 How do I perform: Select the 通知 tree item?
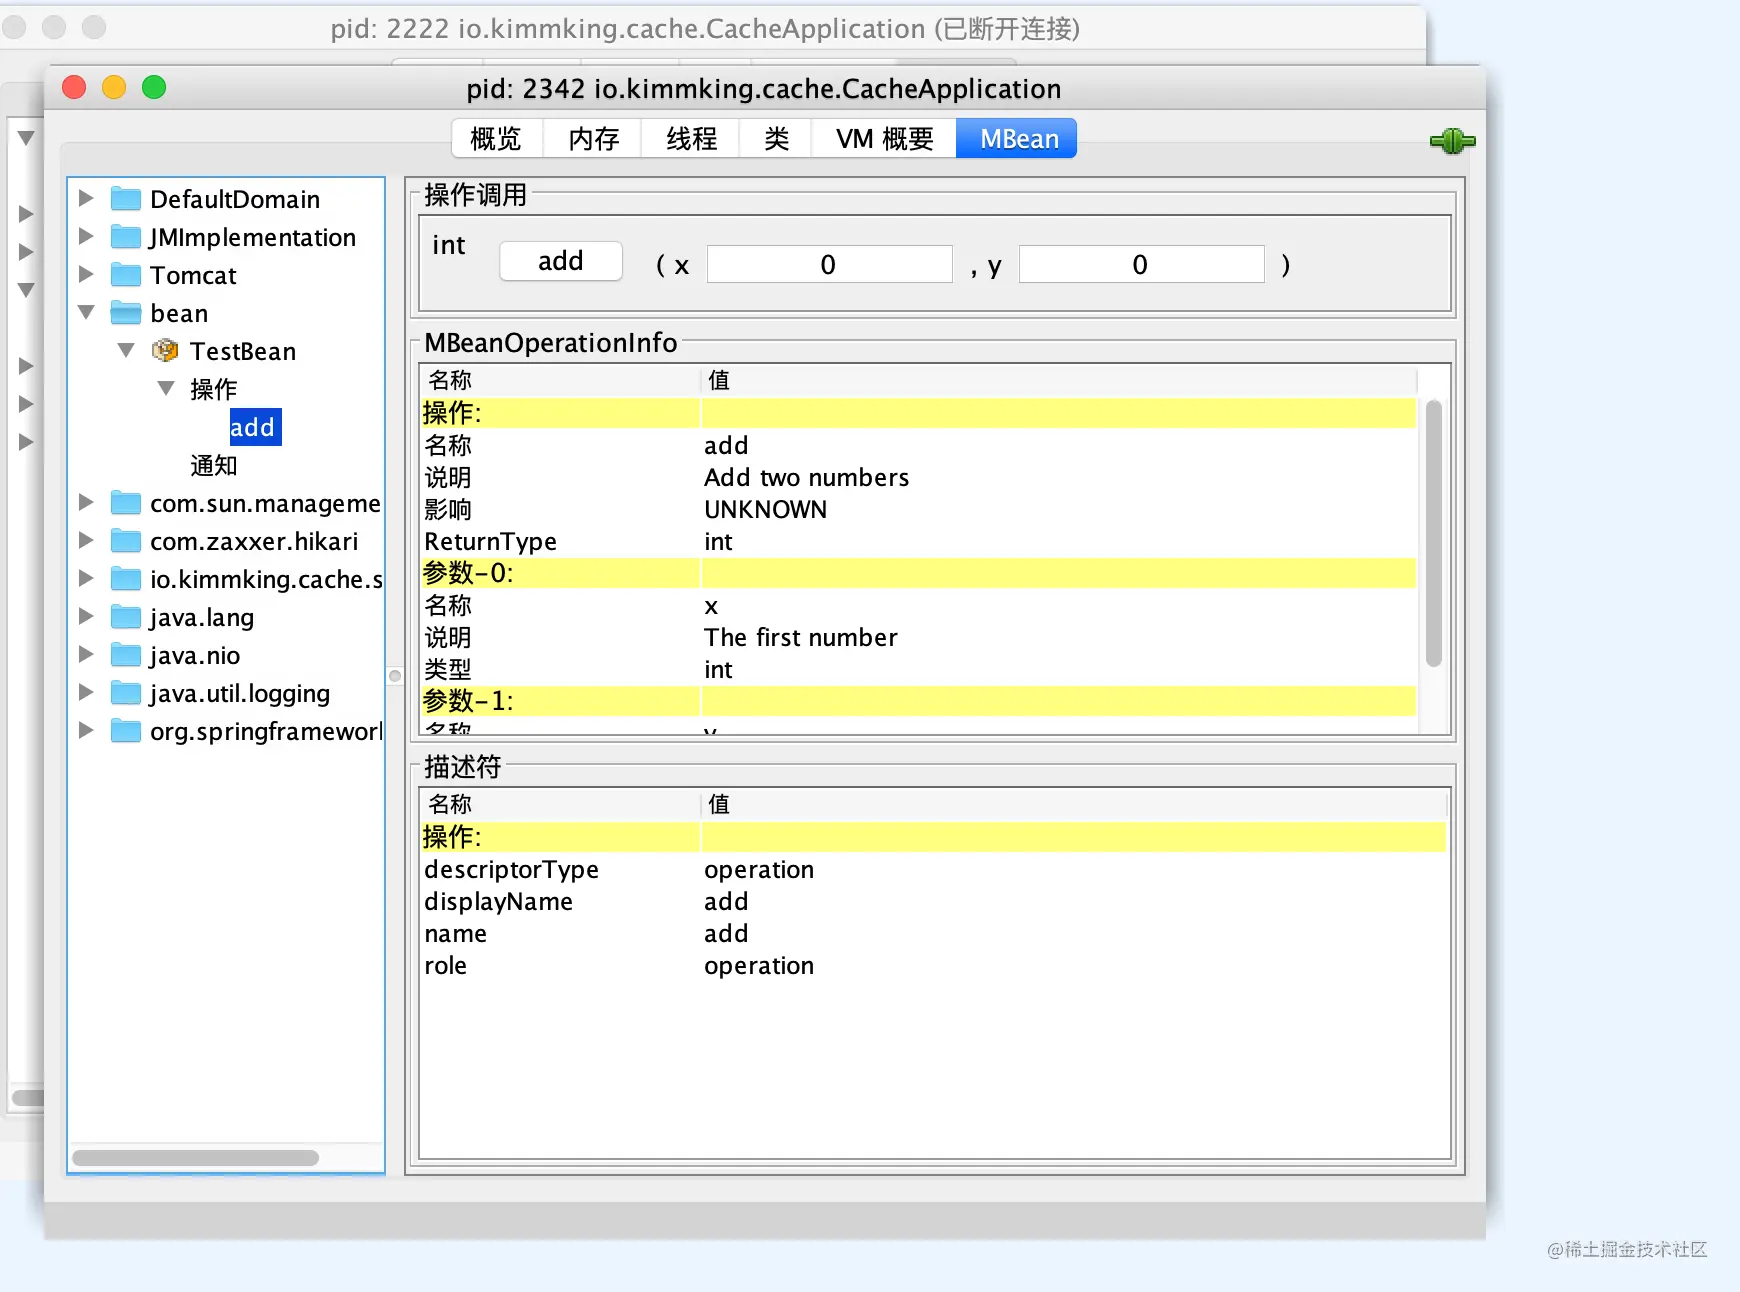point(214,465)
